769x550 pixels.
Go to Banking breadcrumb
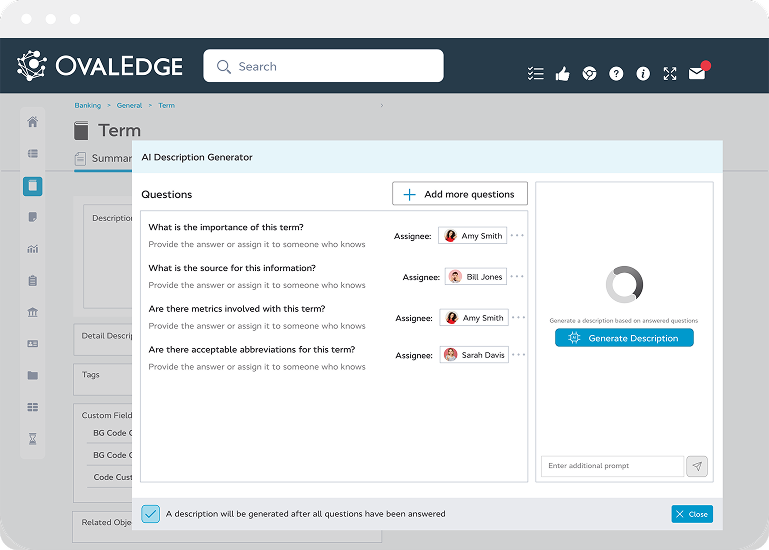coord(88,105)
